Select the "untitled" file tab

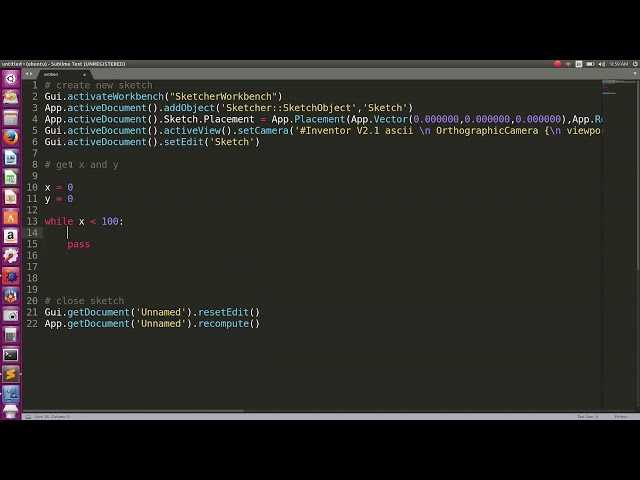(52, 74)
